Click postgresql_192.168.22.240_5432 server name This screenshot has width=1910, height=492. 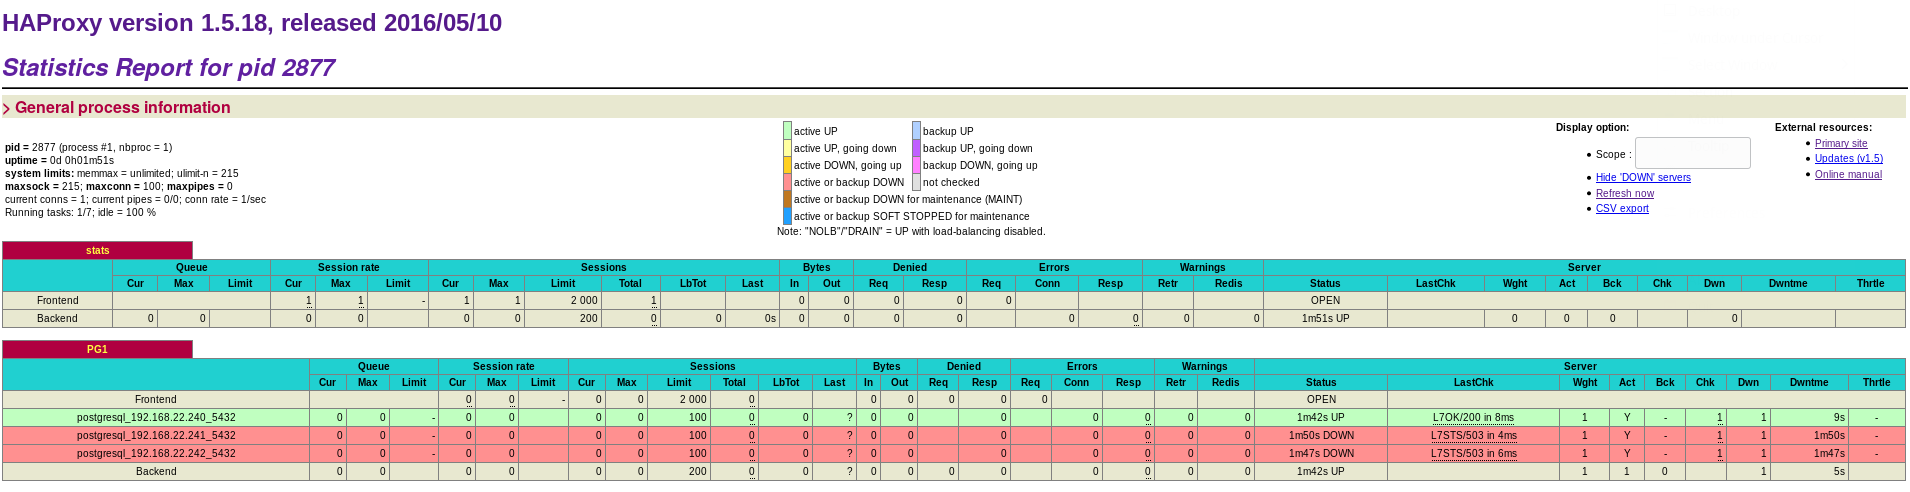pyautogui.click(x=156, y=418)
